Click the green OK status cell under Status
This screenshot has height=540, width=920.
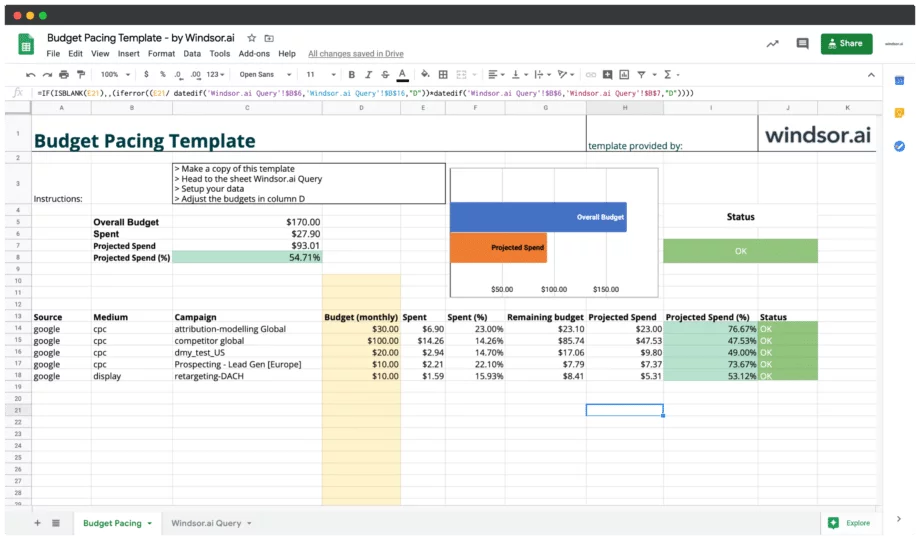[x=740, y=251]
